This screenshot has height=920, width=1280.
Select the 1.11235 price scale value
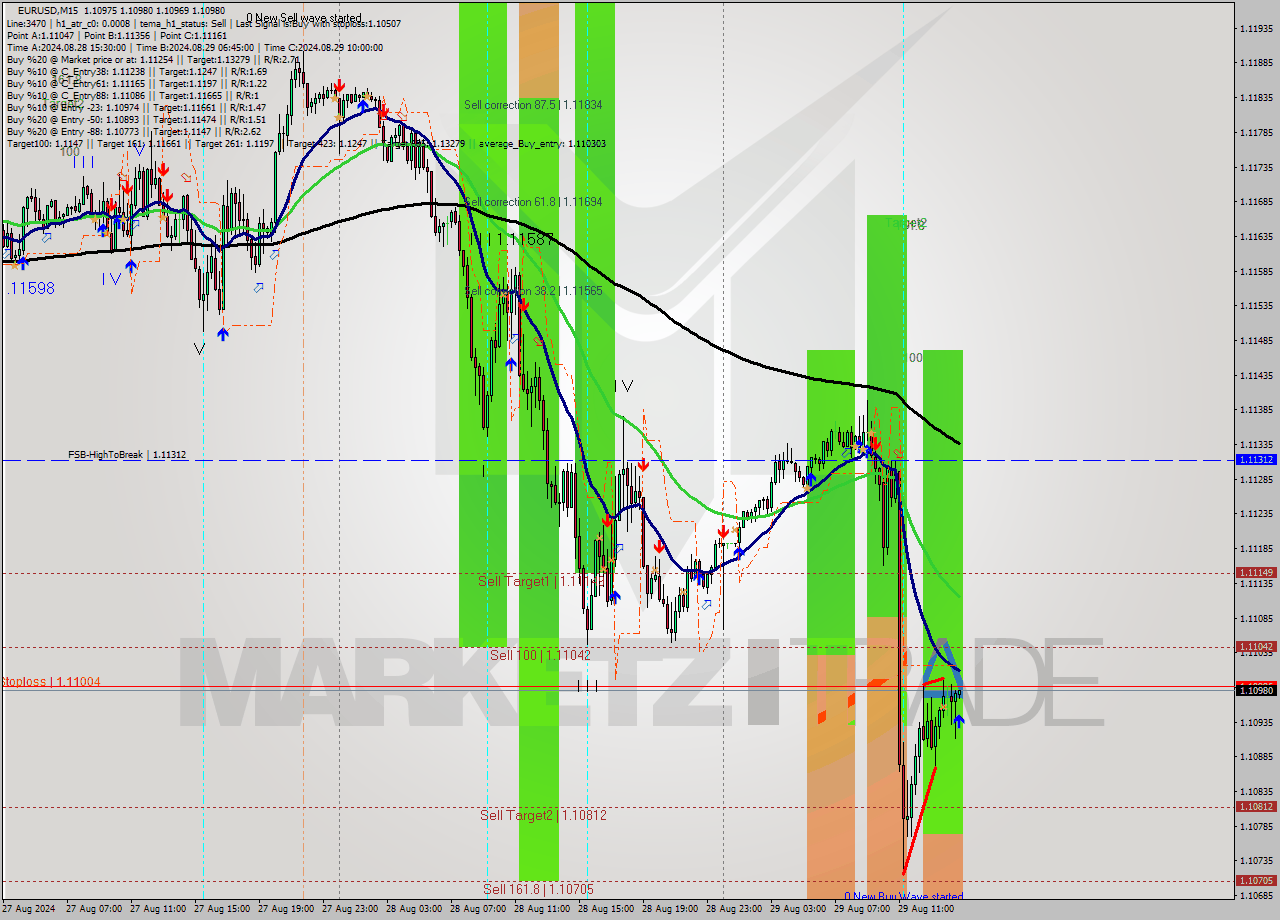click(1256, 513)
